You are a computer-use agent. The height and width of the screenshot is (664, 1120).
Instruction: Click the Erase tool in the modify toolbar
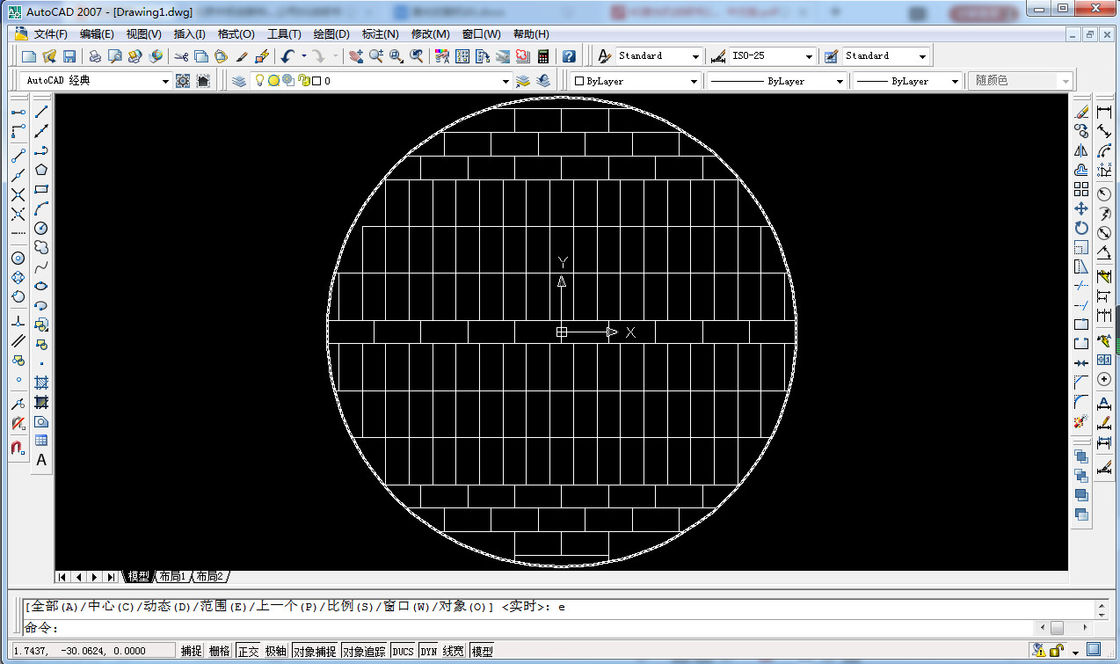(1081, 112)
